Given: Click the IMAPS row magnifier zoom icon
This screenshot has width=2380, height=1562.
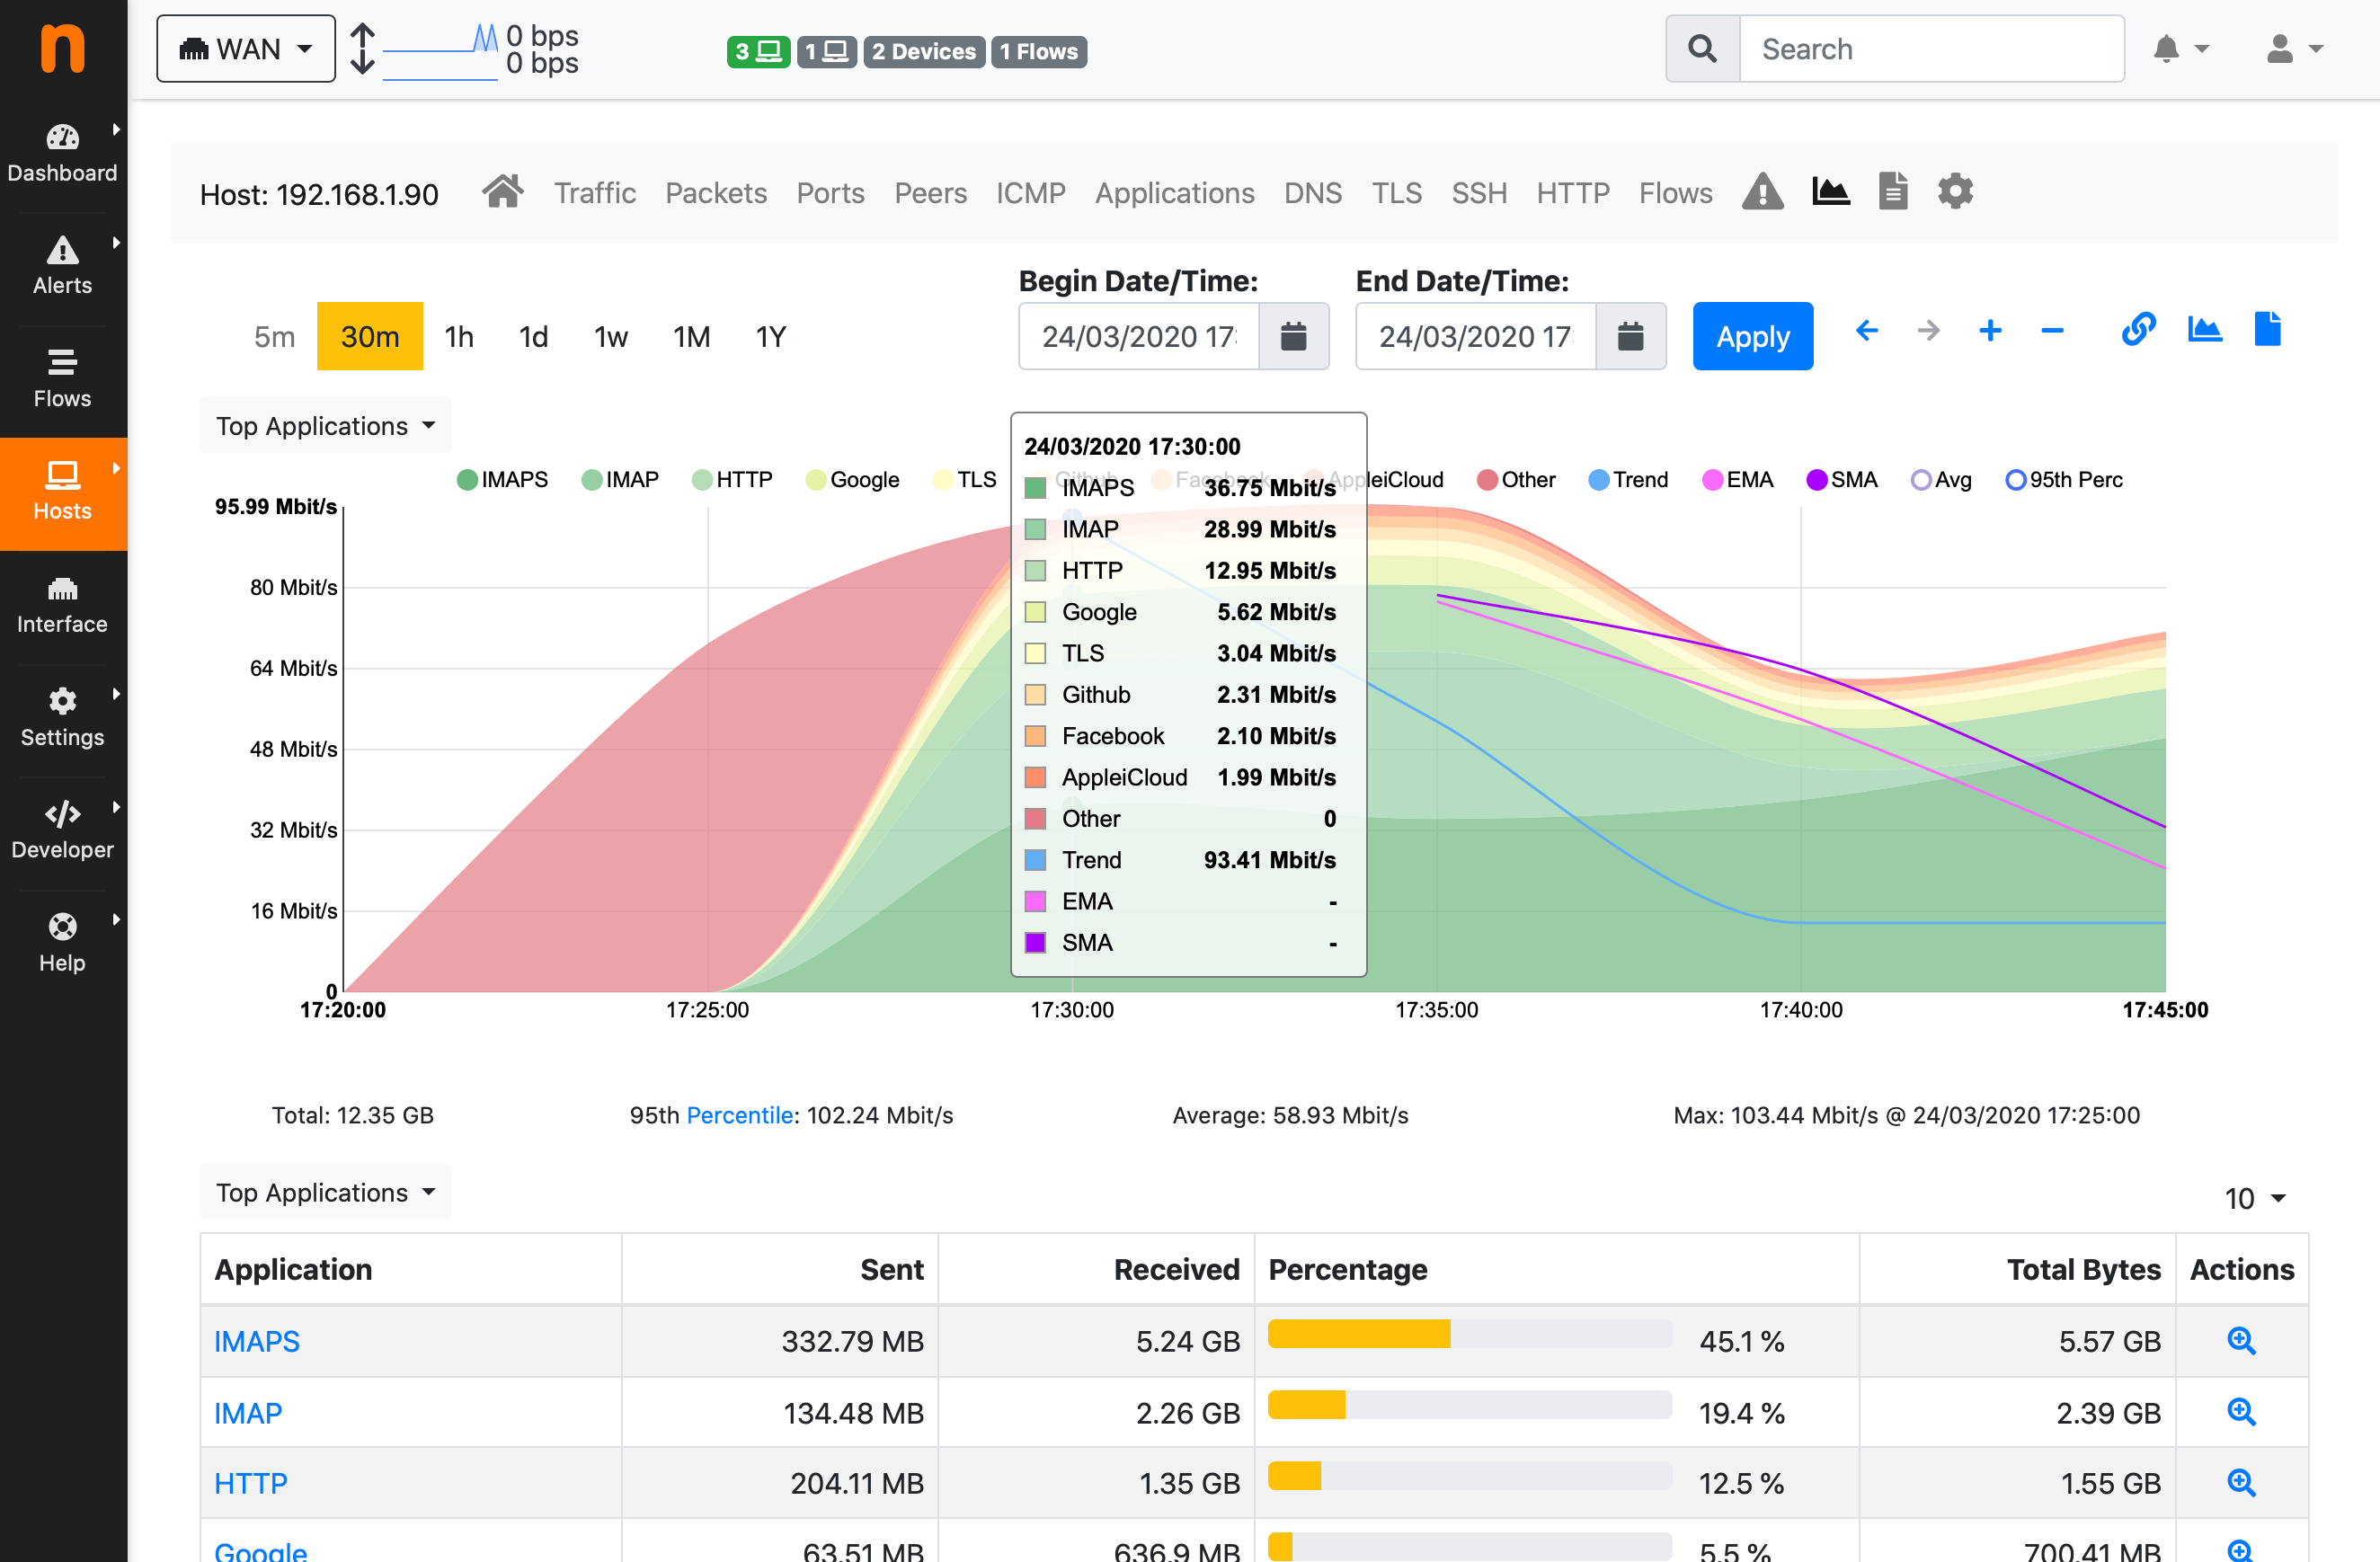Looking at the screenshot, I should pos(2241,1341).
